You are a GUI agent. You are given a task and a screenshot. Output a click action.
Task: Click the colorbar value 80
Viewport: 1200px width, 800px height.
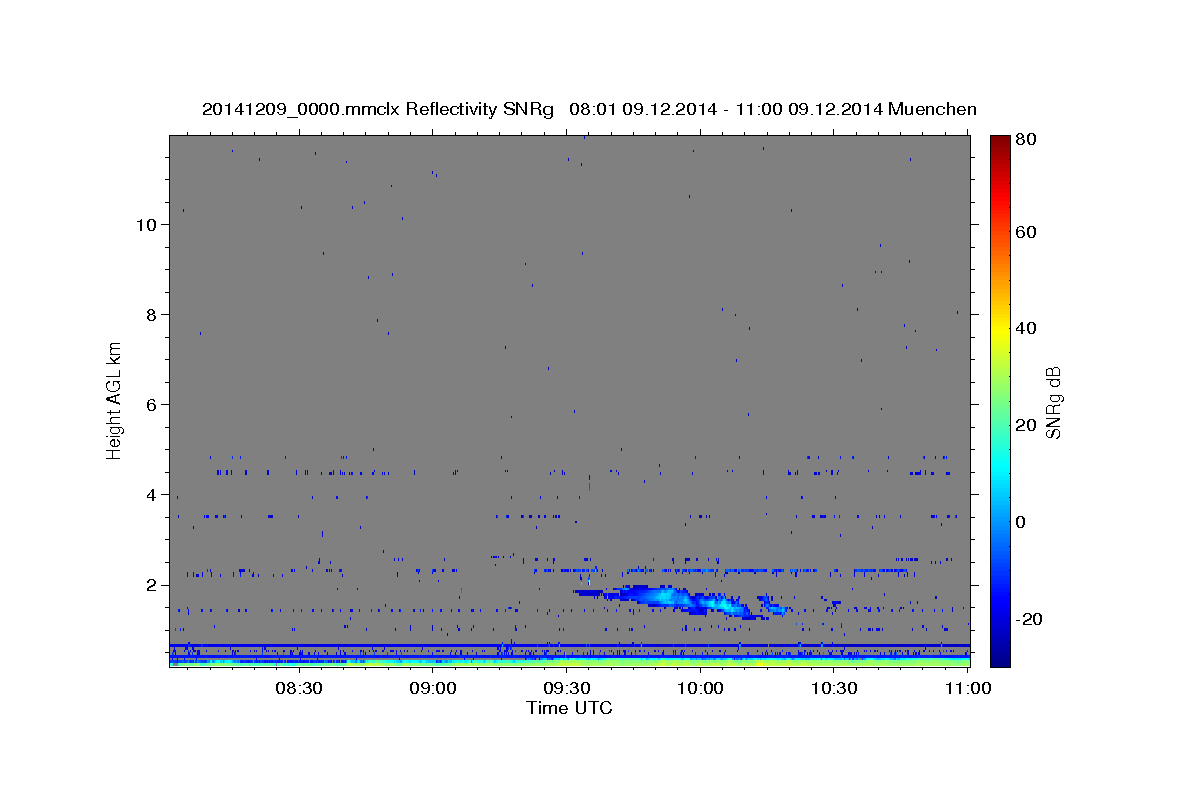pyautogui.click(x=1026, y=140)
